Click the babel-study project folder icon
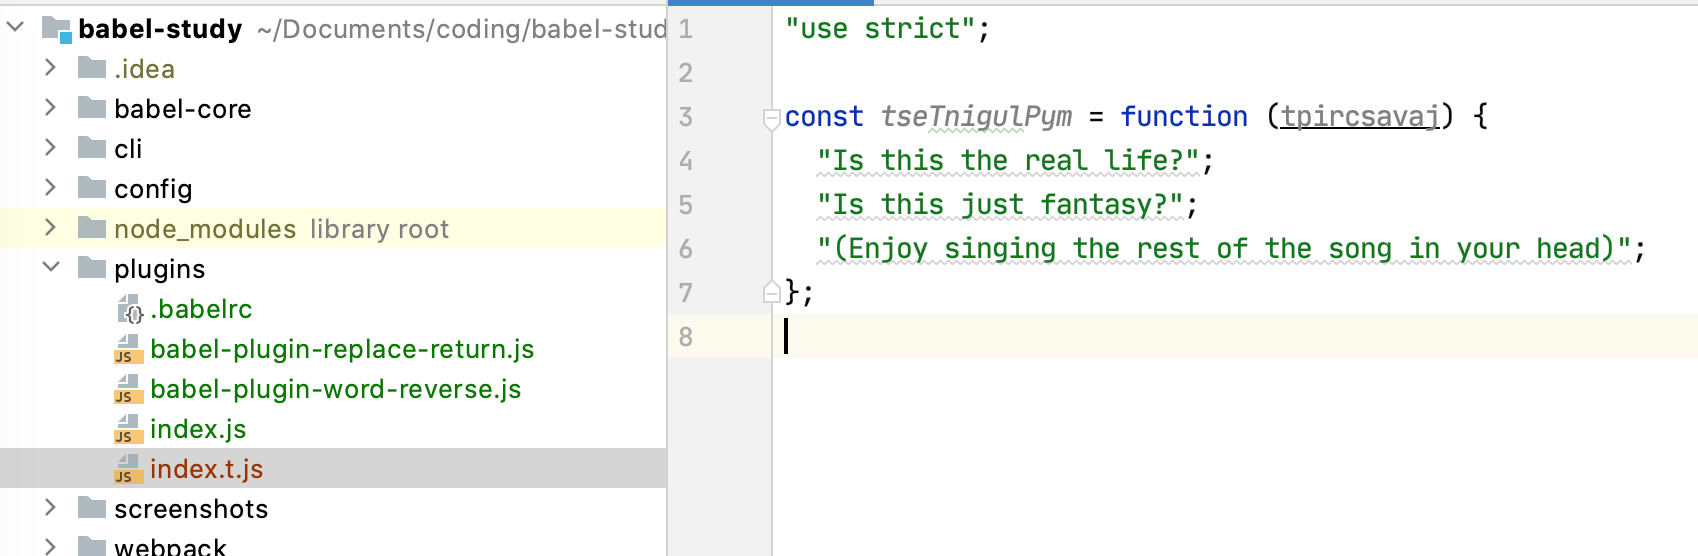Viewport: 1698px width, 556px height. (x=57, y=29)
